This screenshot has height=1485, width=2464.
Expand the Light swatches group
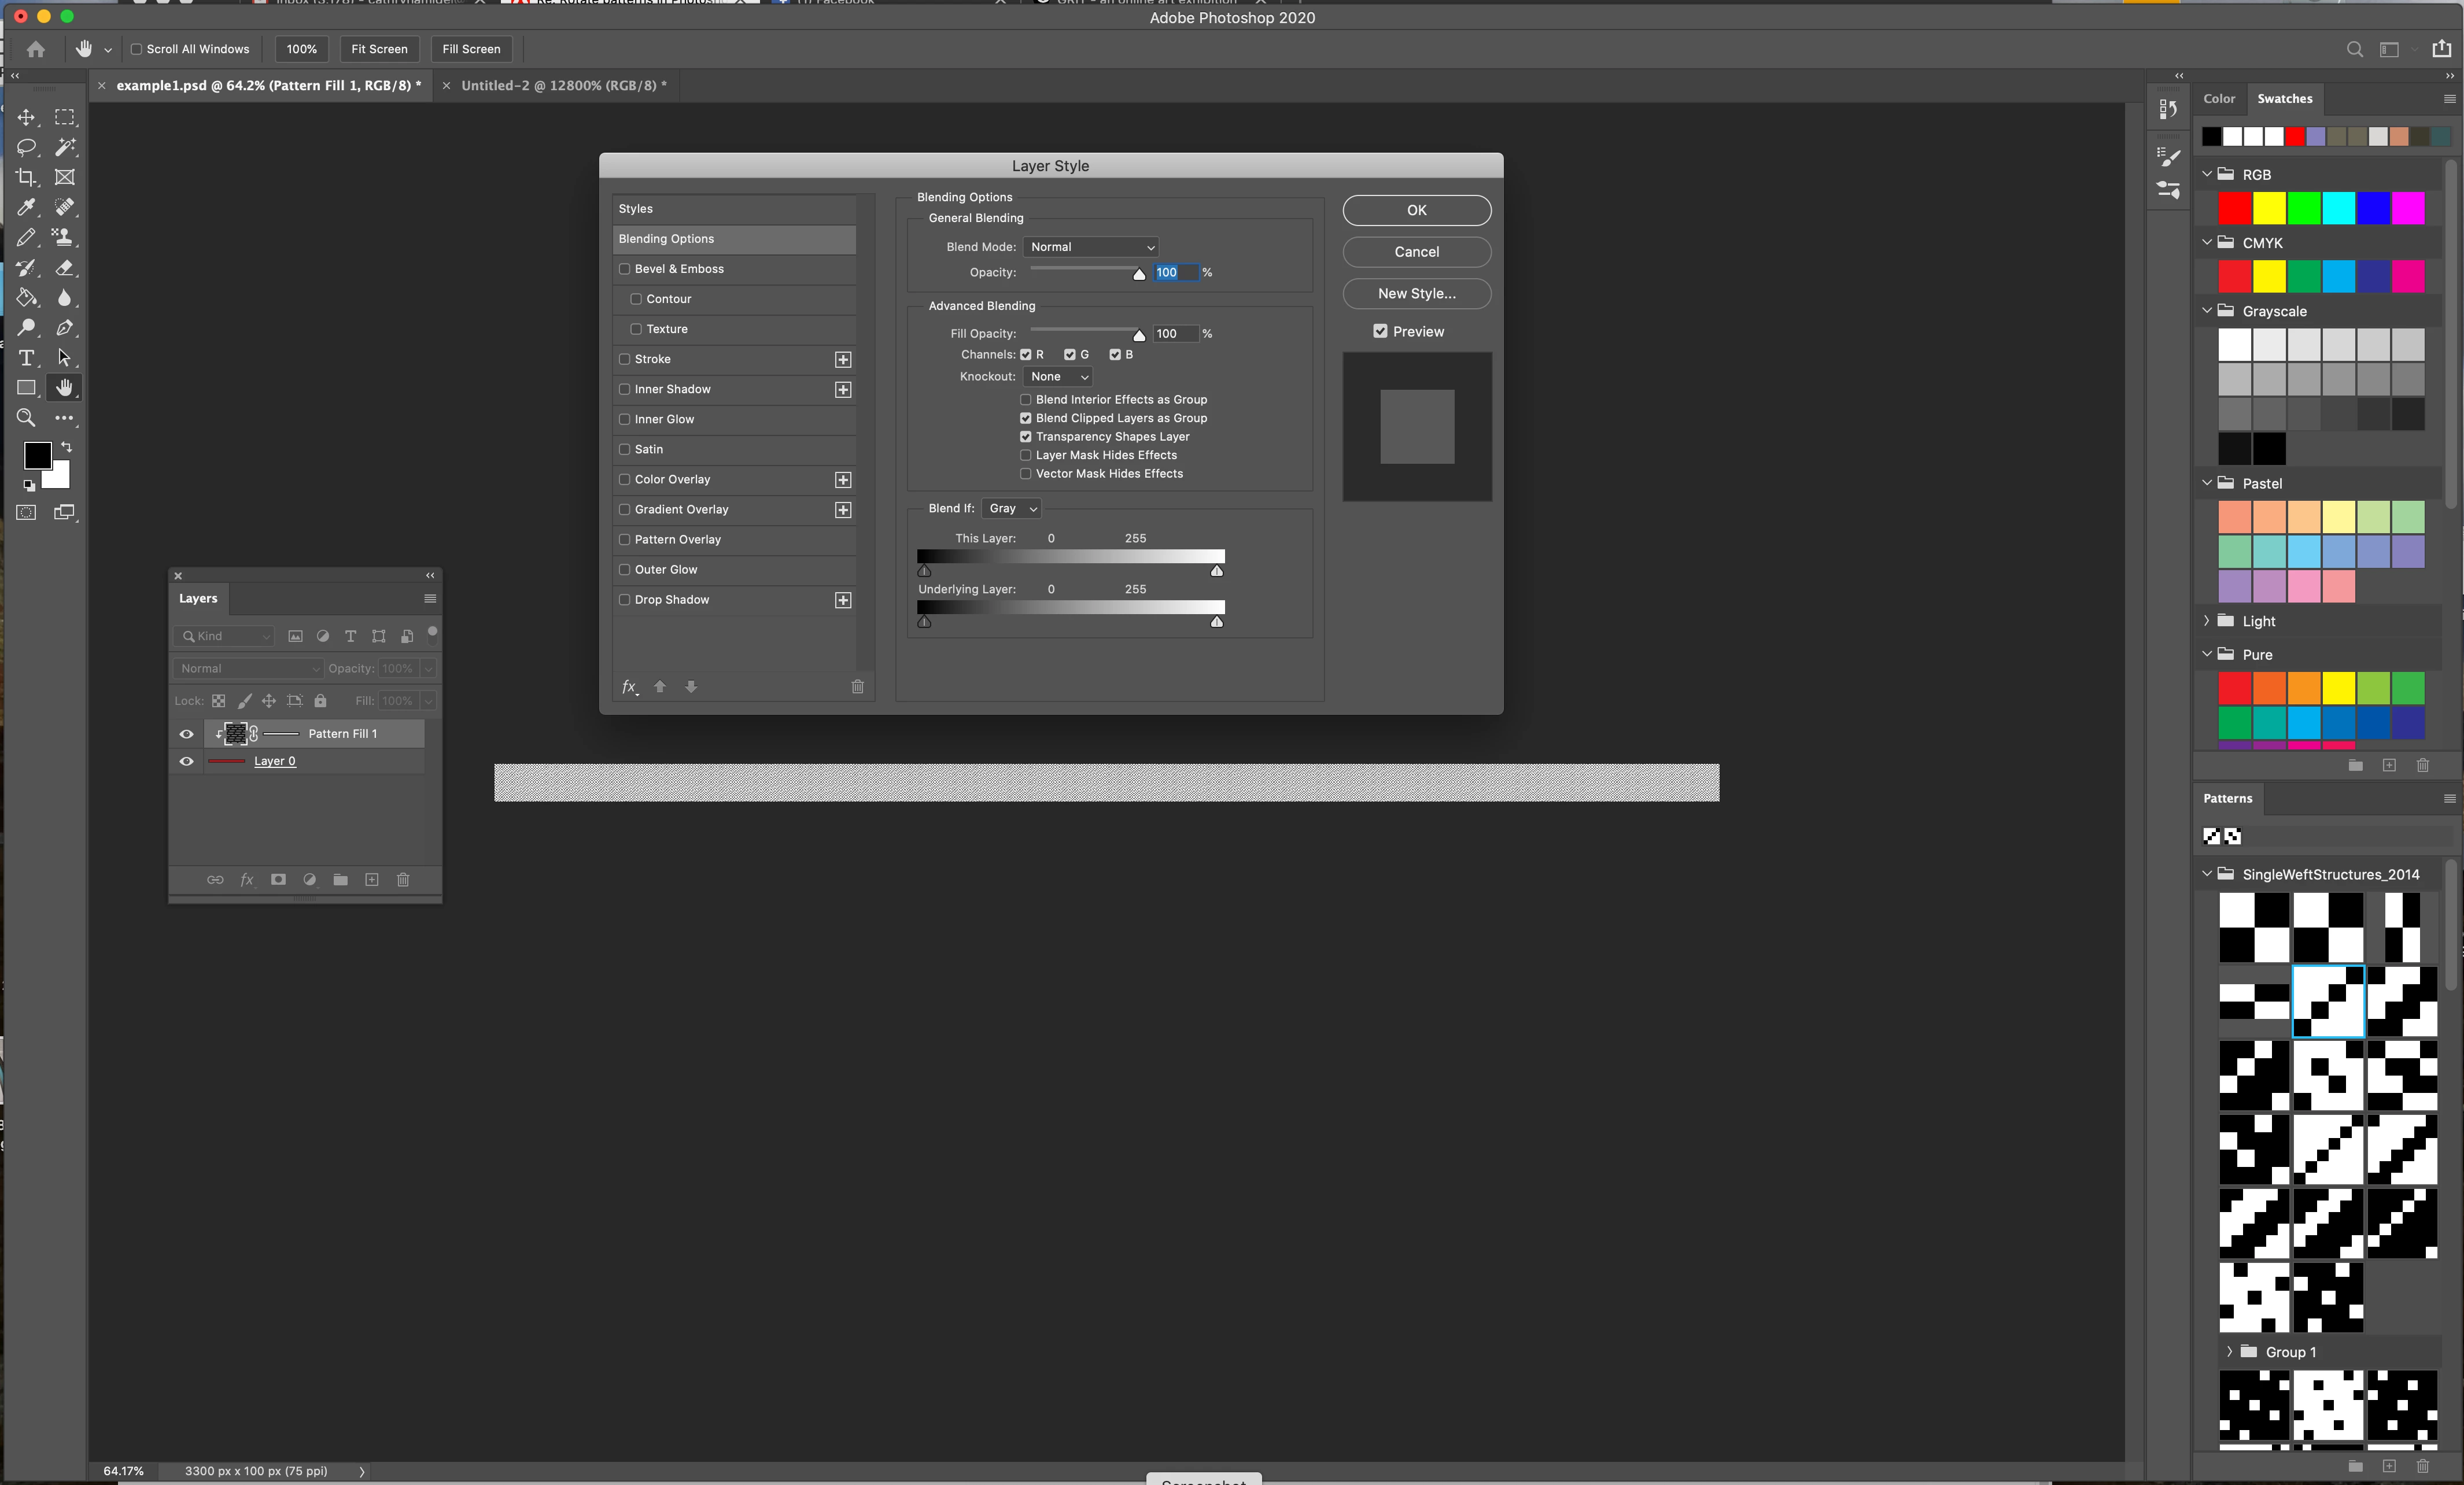(2206, 621)
